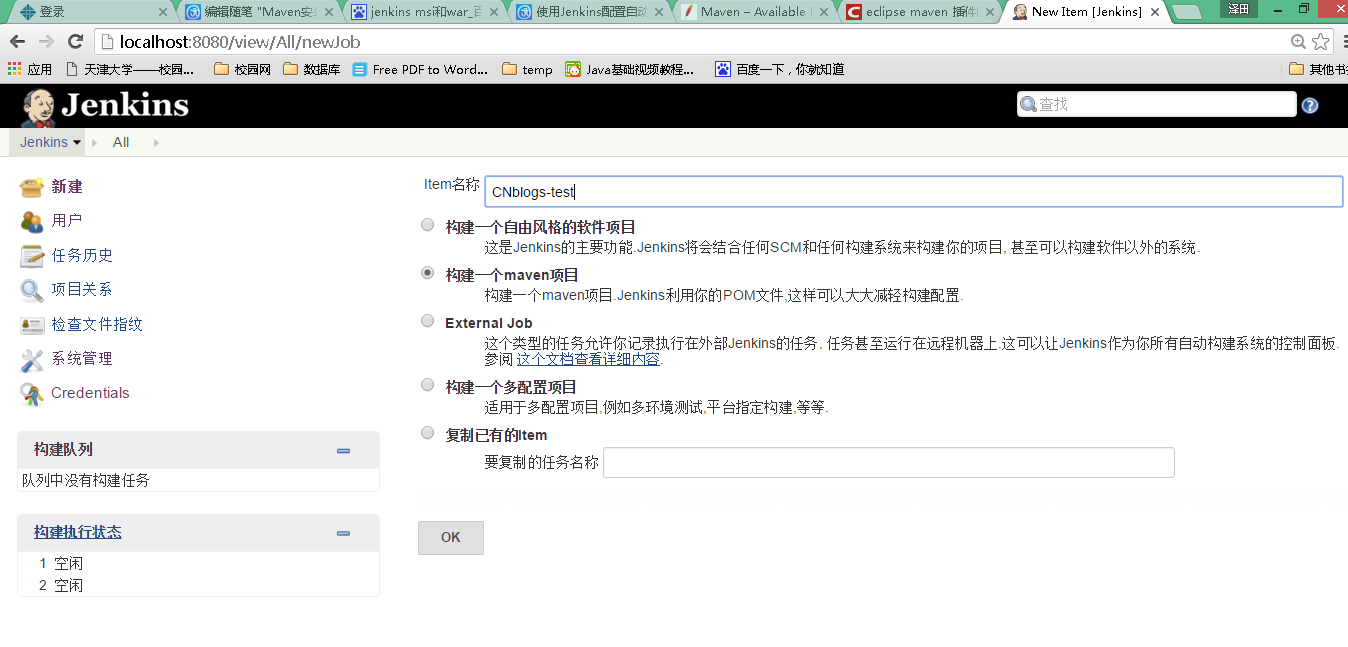Select the 构建一个自由风格的软件项目 radio button
This screenshot has height=647, width=1348.
pyautogui.click(x=428, y=226)
